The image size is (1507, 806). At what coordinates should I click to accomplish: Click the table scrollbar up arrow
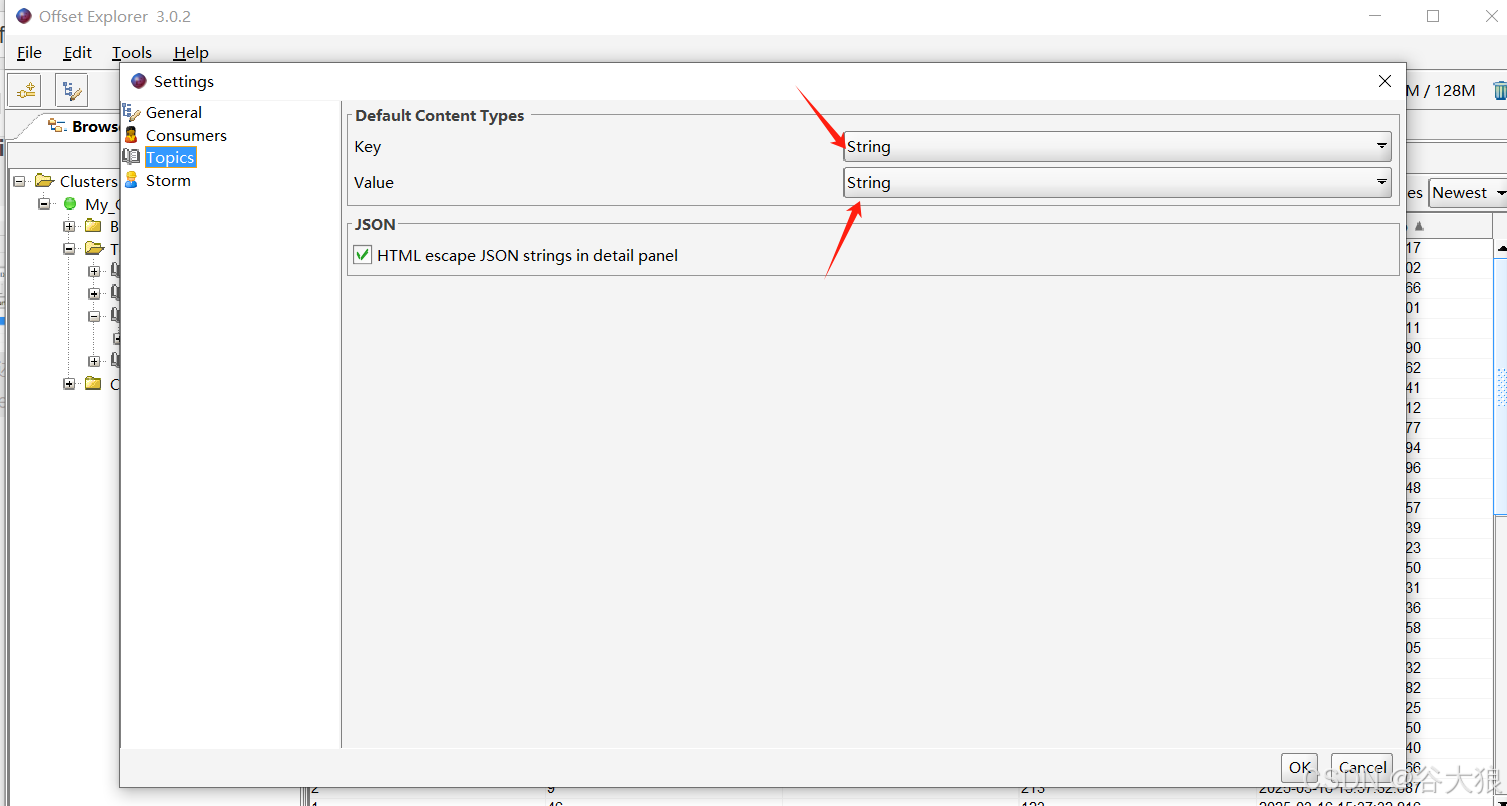click(x=1501, y=248)
